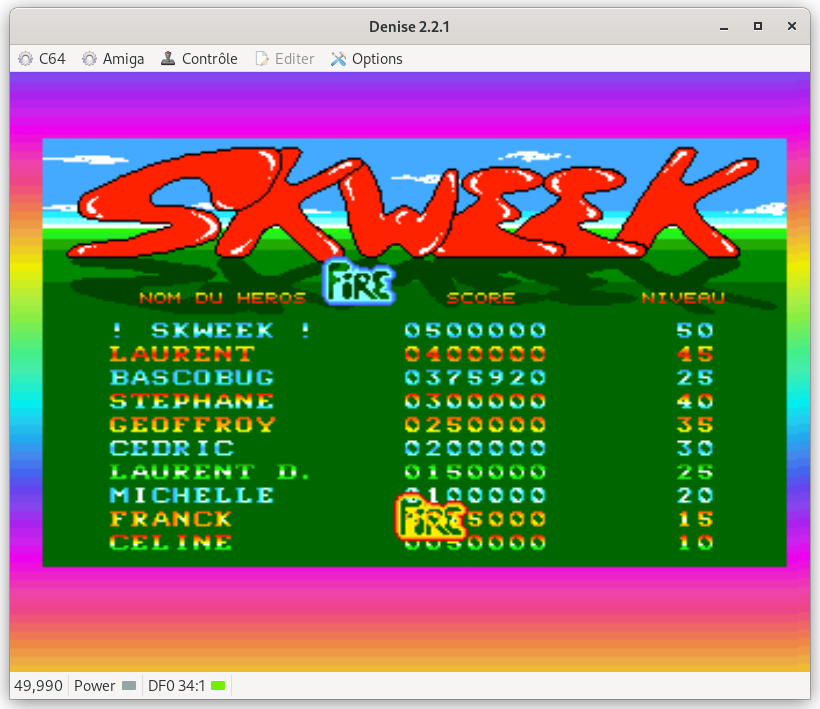The image size is (820, 709).
Task: Click the DF0 34:1 drive status
Action: (x=176, y=685)
